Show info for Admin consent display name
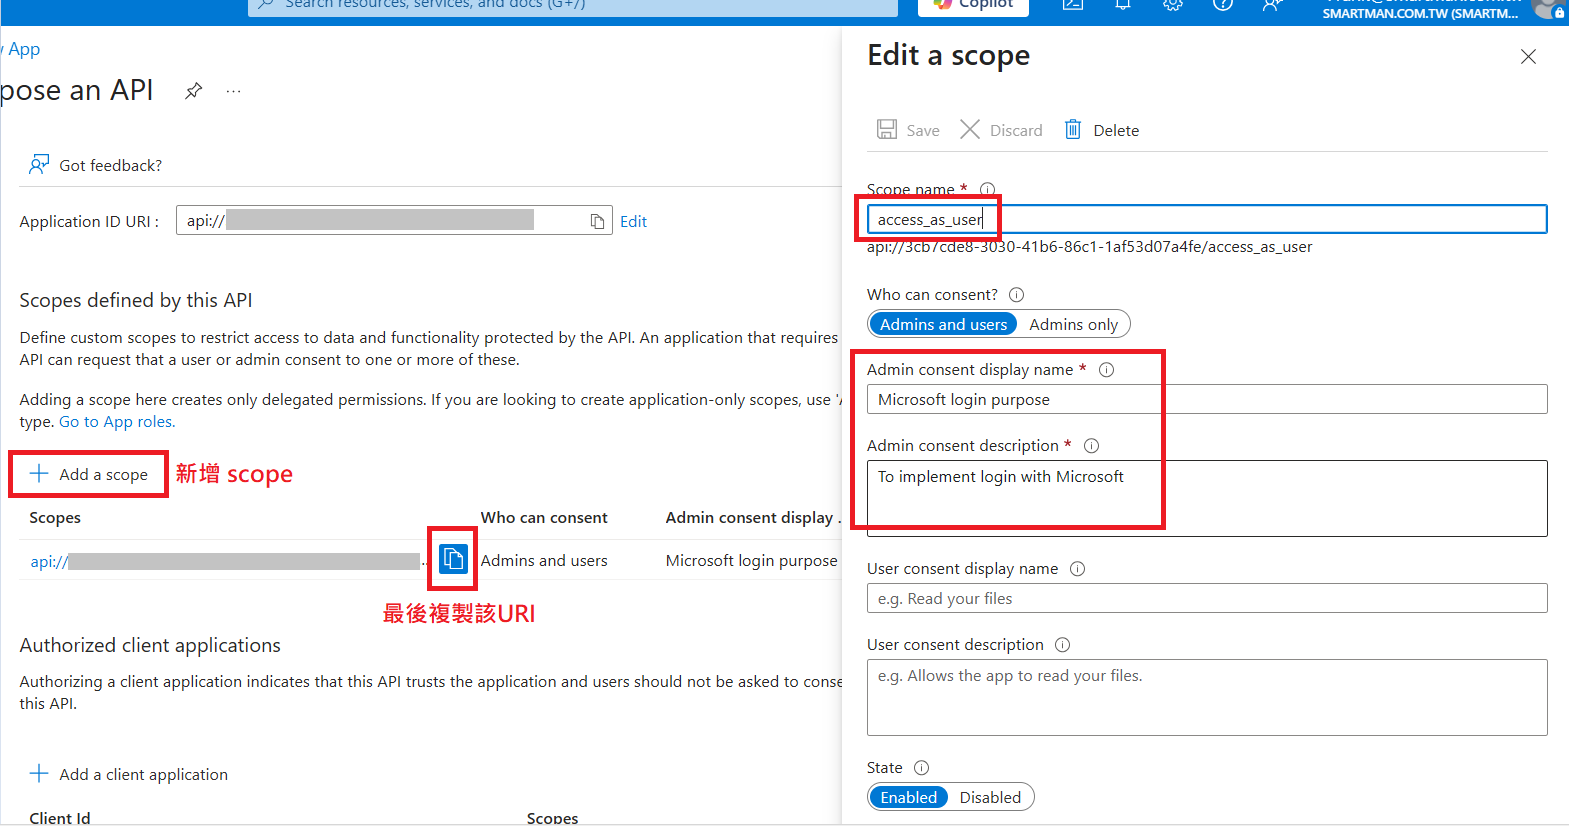This screenshot has width=1569, height=826. tap(1107, 369)
